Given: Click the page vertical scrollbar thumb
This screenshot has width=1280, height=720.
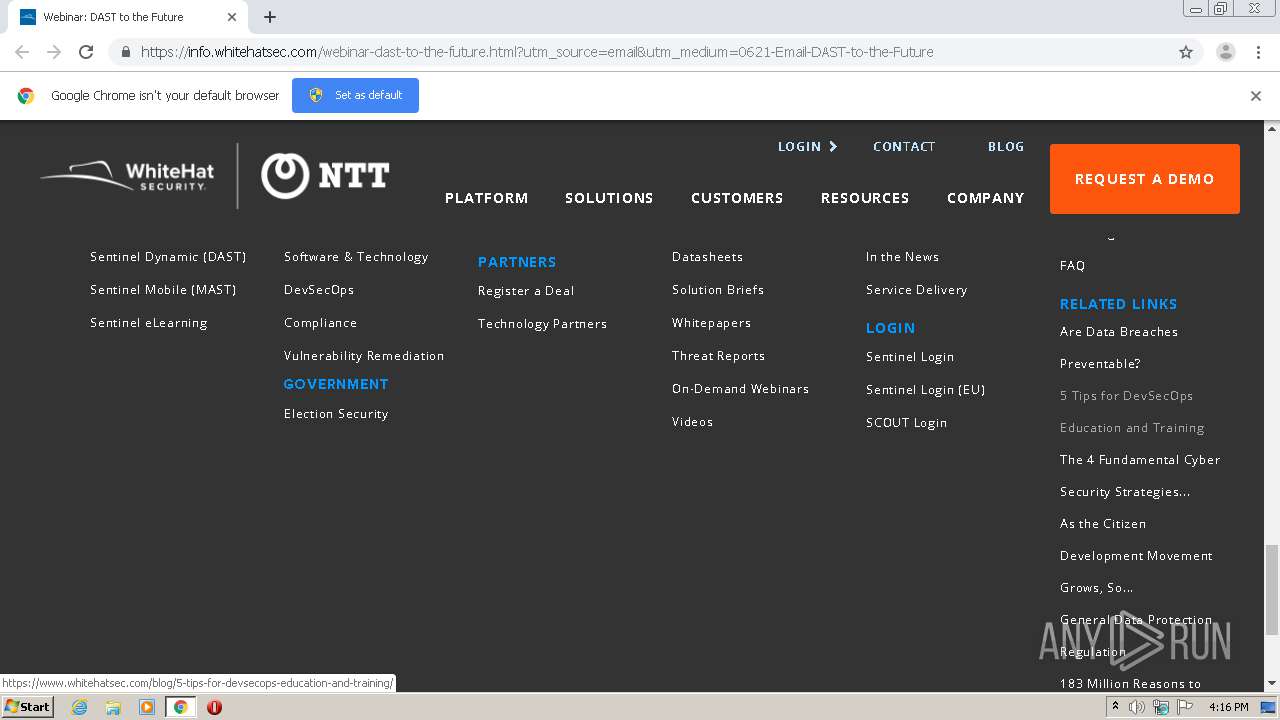Looking at the screenshot, I should 1272,590.
